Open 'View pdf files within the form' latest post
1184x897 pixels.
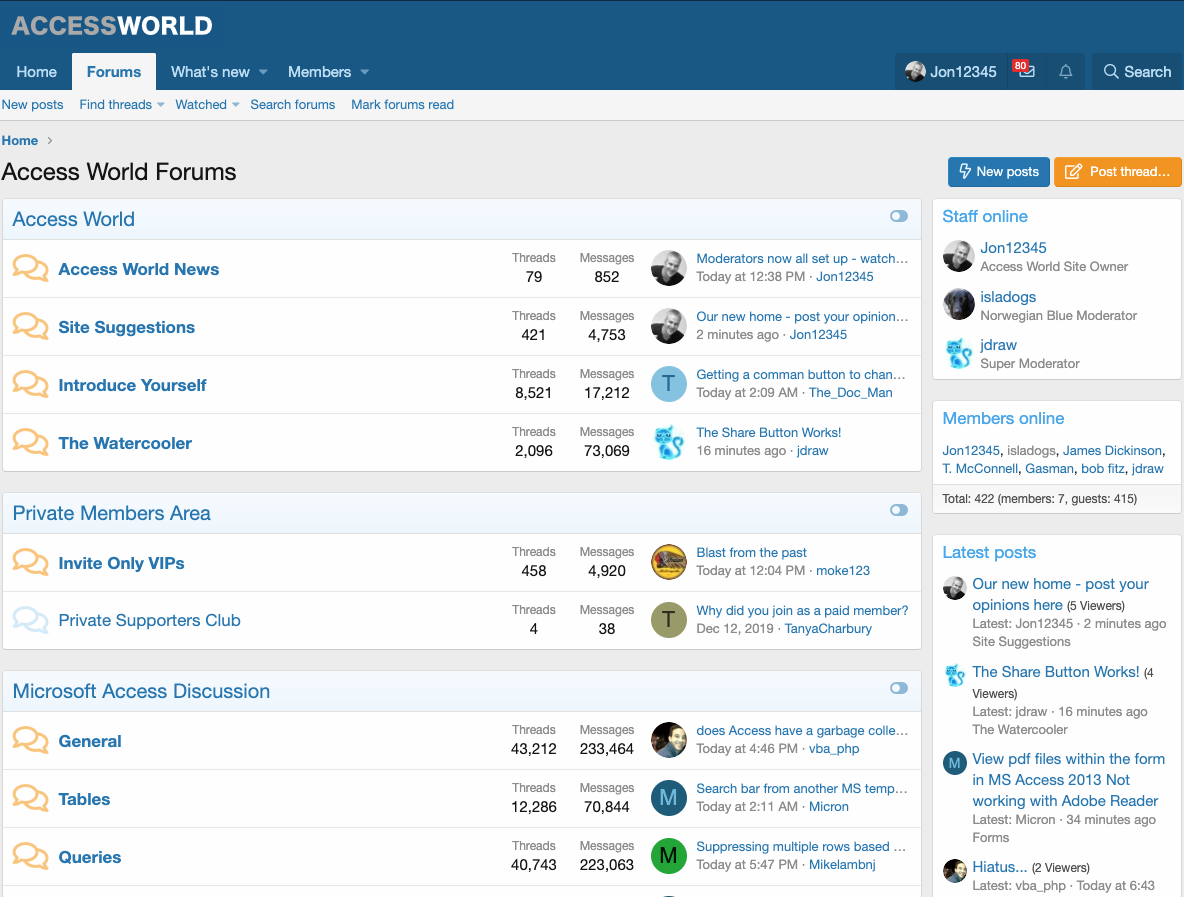click(x=1068, y=780)
